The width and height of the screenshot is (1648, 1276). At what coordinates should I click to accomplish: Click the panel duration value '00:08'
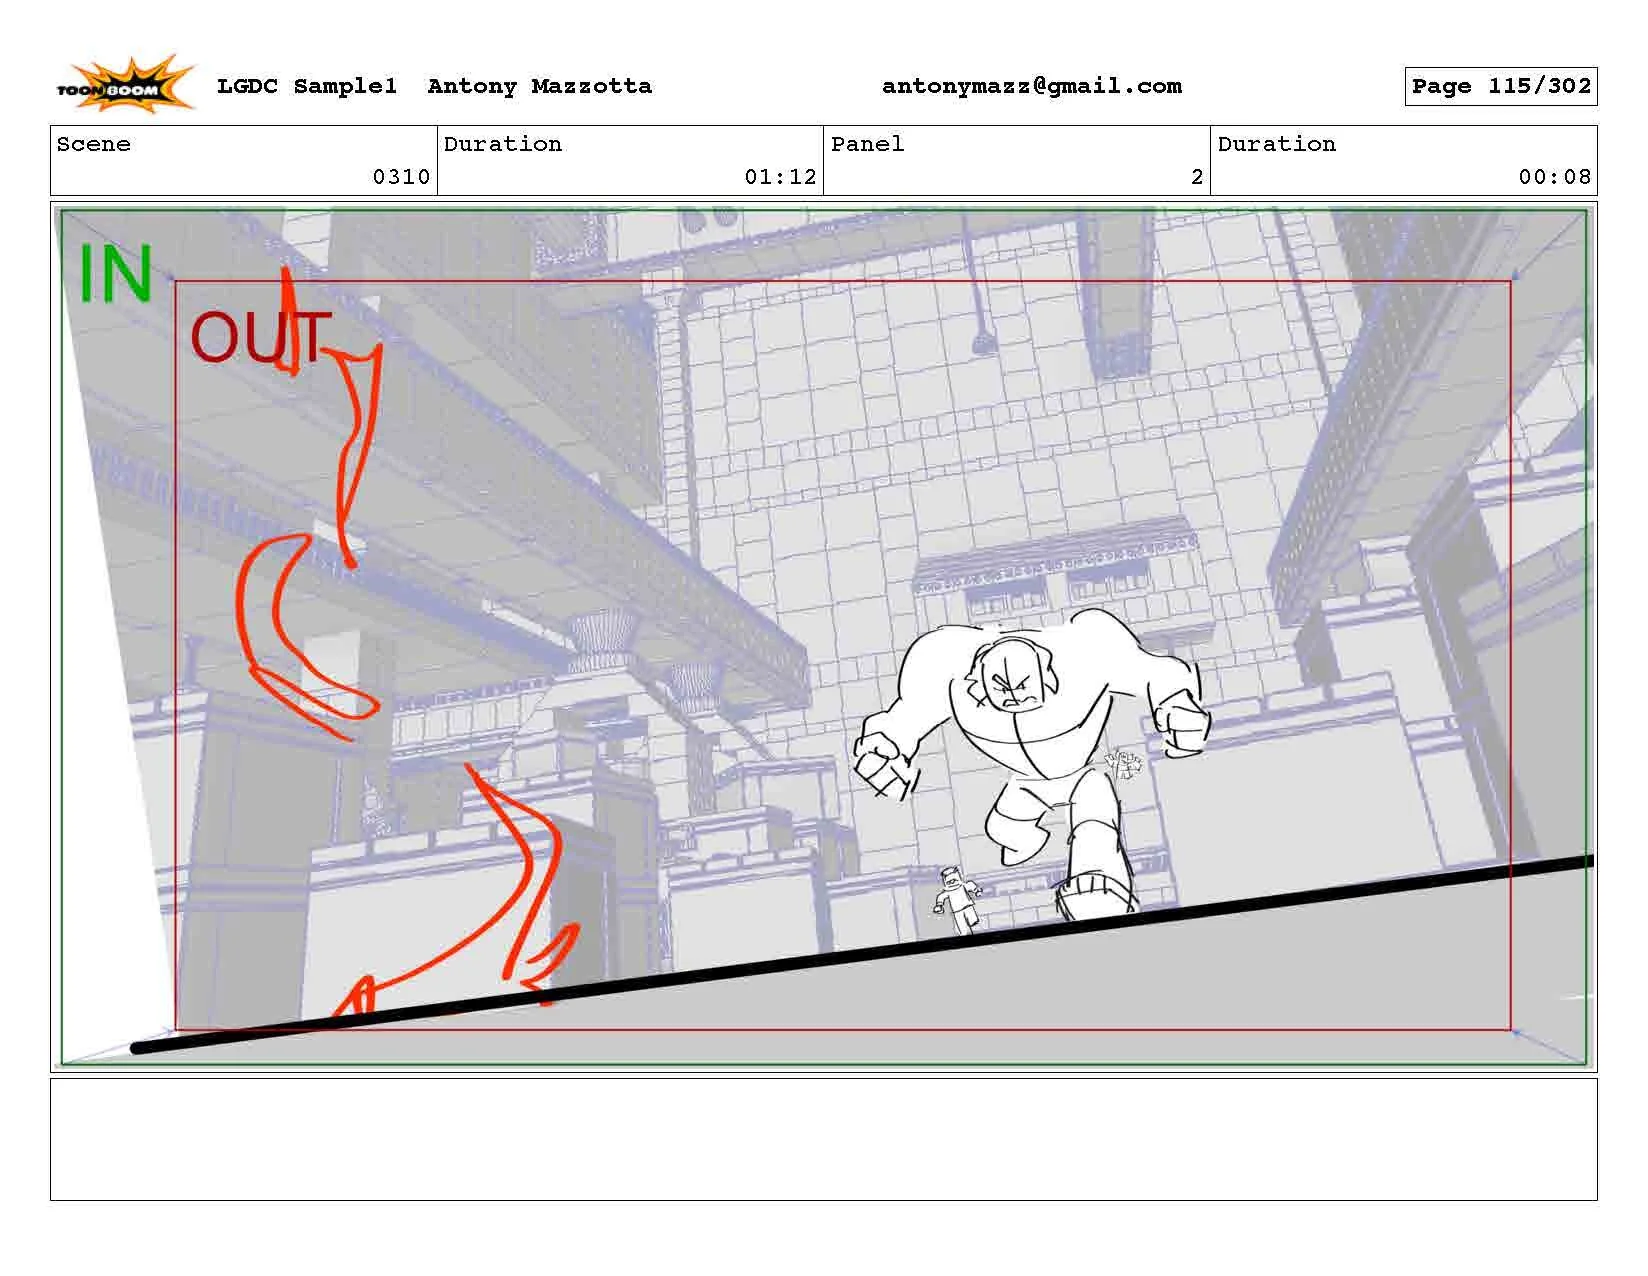(1554, 177)
